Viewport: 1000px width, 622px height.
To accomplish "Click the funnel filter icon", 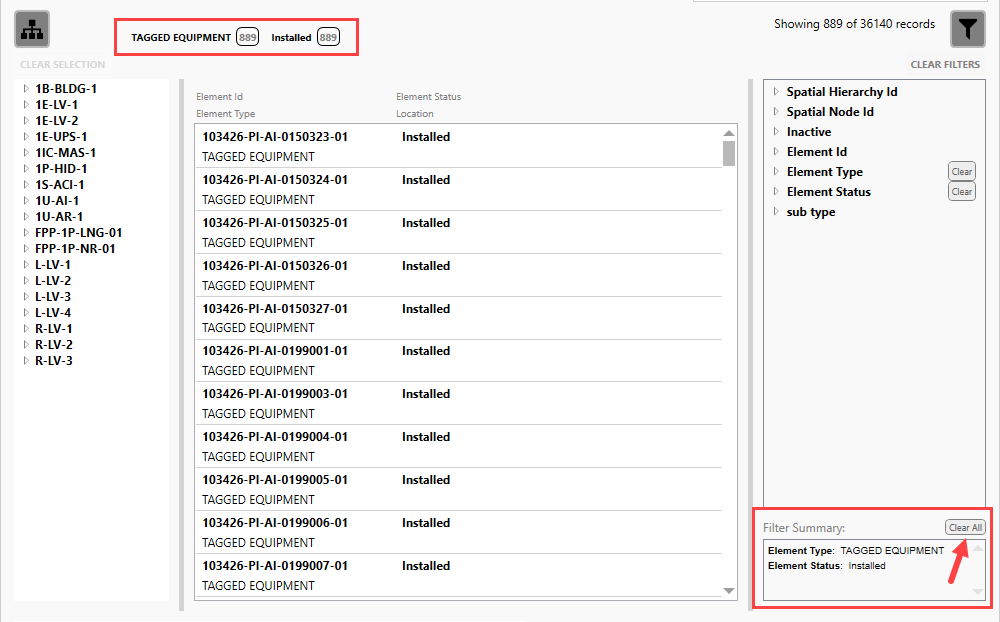I will (x=967, y=29).
